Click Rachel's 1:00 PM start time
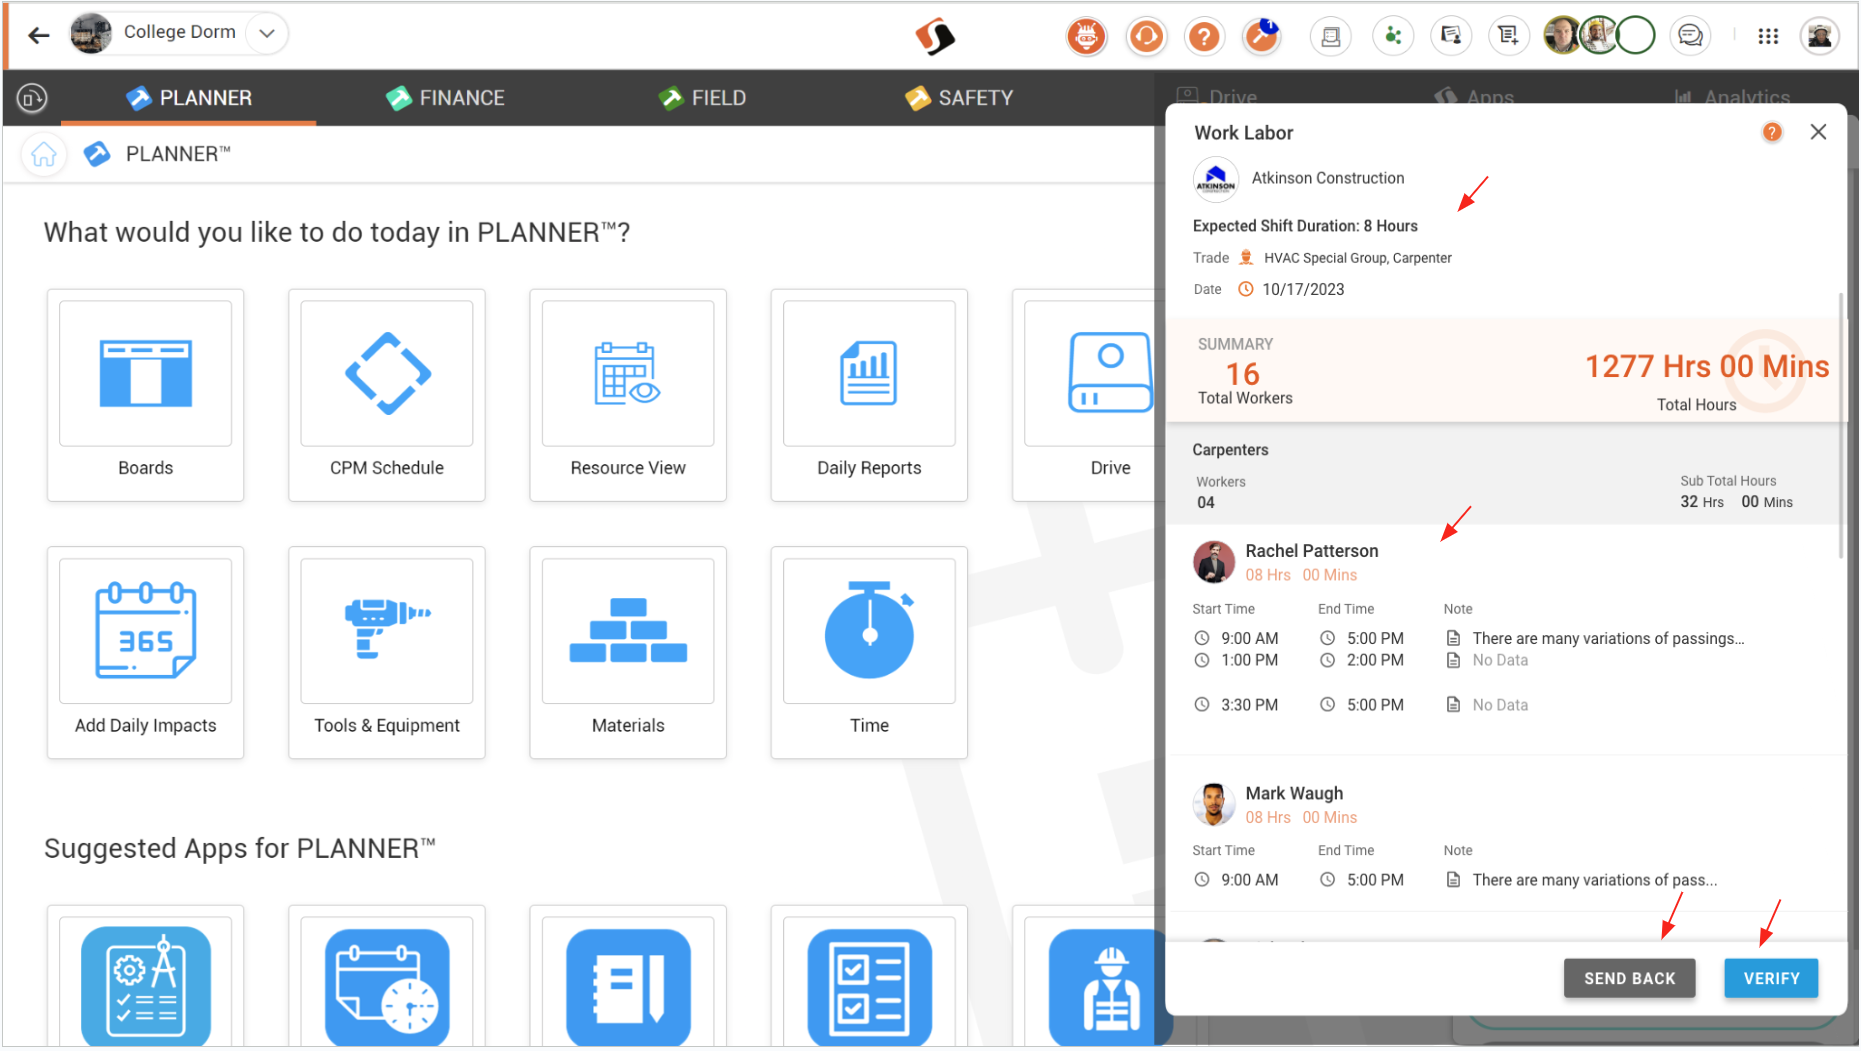1861x1051 pixels. point(1248,660)
